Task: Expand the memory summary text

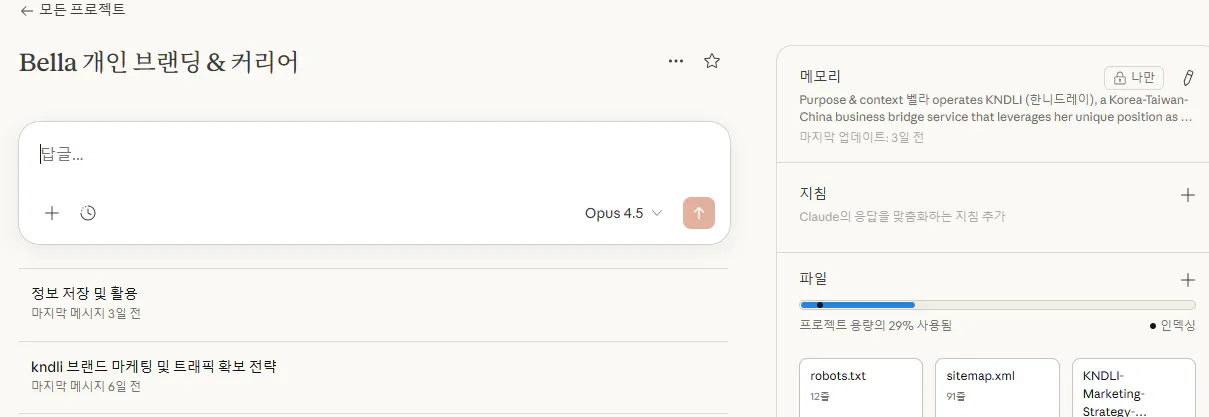Action: [x=995, y=108]
